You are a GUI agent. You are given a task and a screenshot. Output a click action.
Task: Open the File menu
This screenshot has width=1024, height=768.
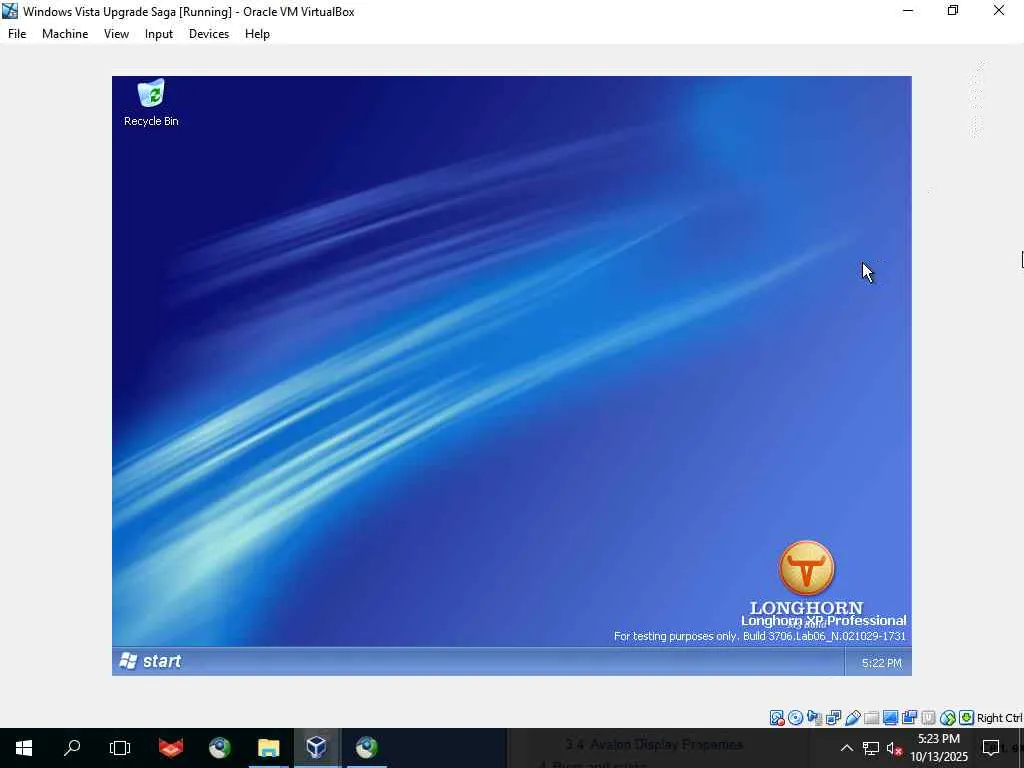pos(17,34)
